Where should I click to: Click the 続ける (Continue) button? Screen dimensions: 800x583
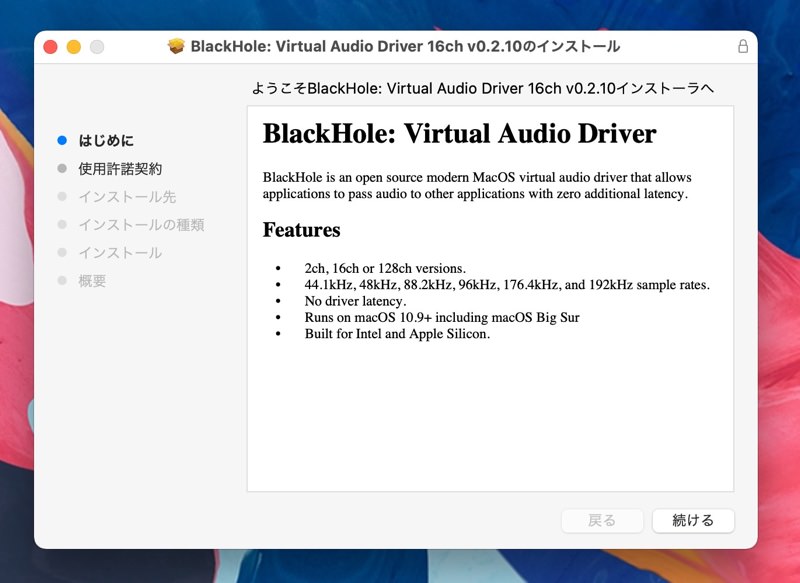[693, 521]
